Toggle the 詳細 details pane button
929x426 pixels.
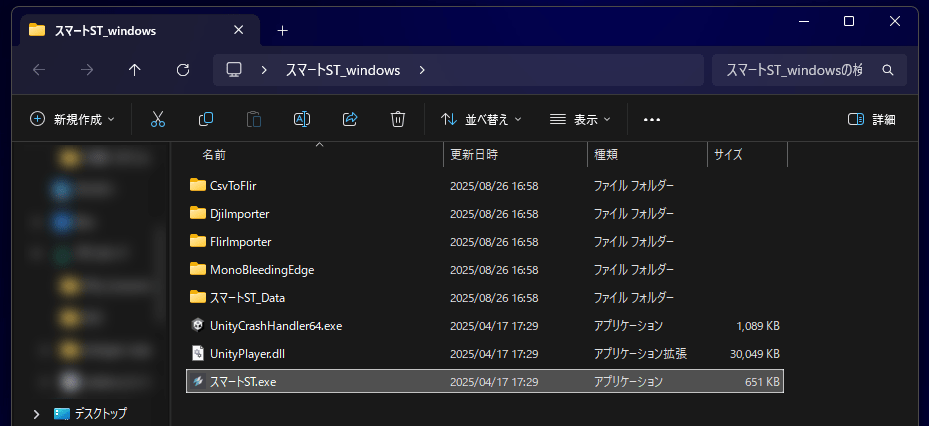[x=871, y=119]
